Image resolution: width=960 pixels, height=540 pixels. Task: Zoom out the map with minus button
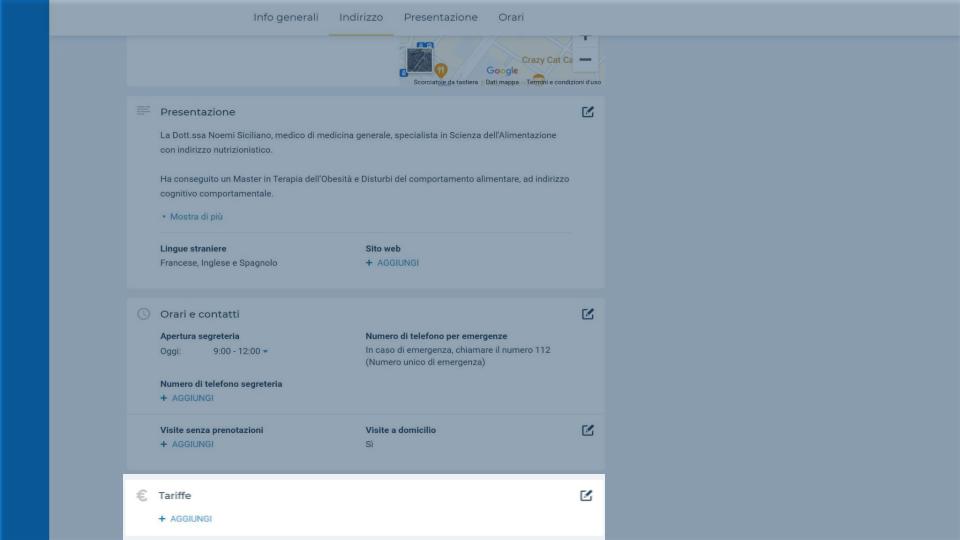[585, 60]
